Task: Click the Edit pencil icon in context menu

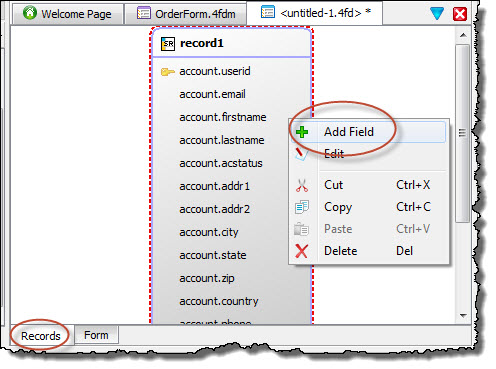Action: pos(302,154)
